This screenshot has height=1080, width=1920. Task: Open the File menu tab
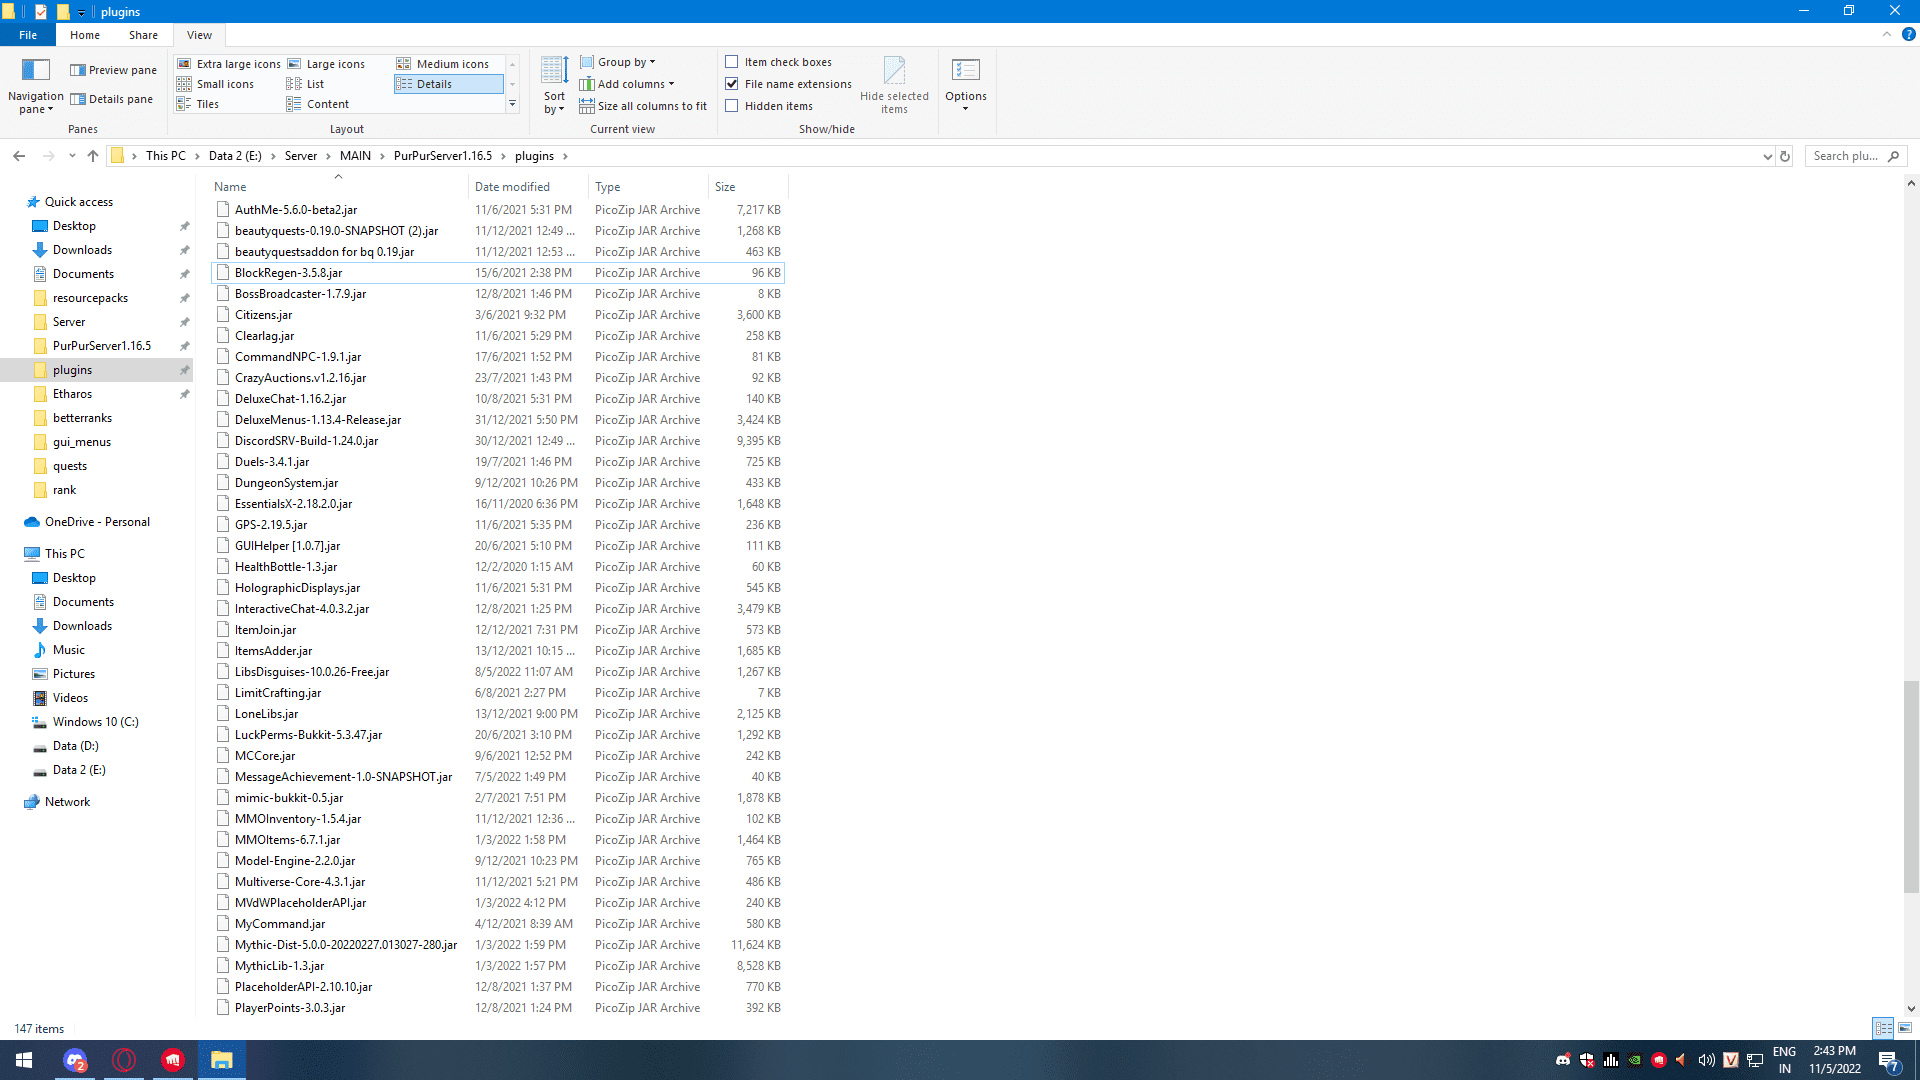click(28, 35)
